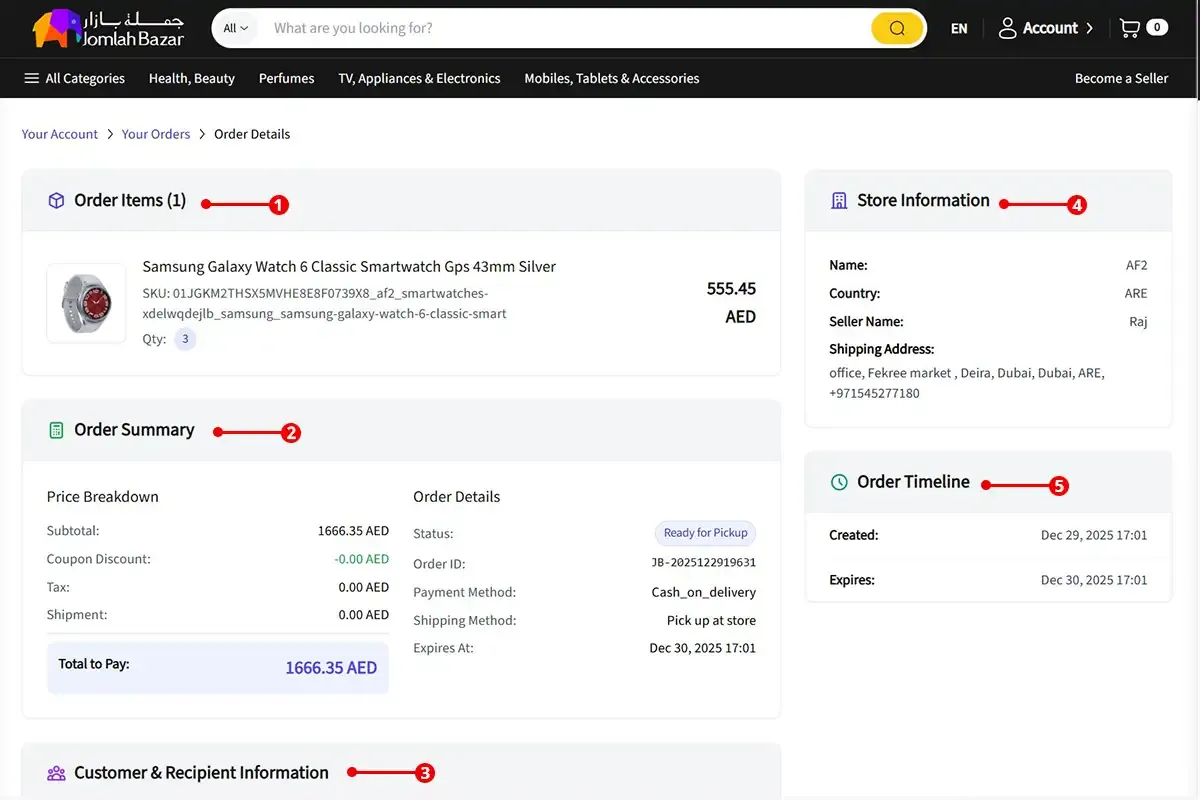The height and width of the screenshot is (800, 1200).
Task: Switch language using the EN selector
Action: coord(959,28)
